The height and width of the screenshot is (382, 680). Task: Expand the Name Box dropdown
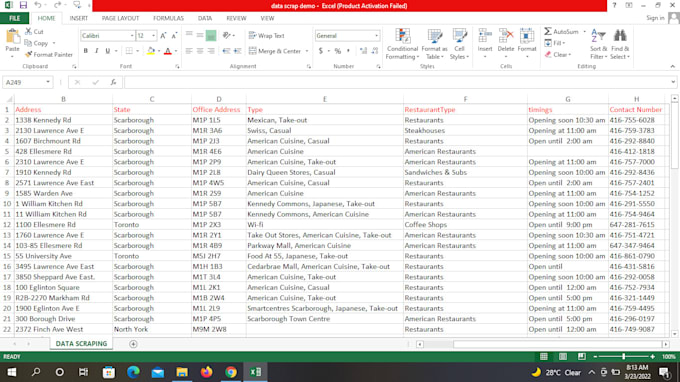point(48,82)
